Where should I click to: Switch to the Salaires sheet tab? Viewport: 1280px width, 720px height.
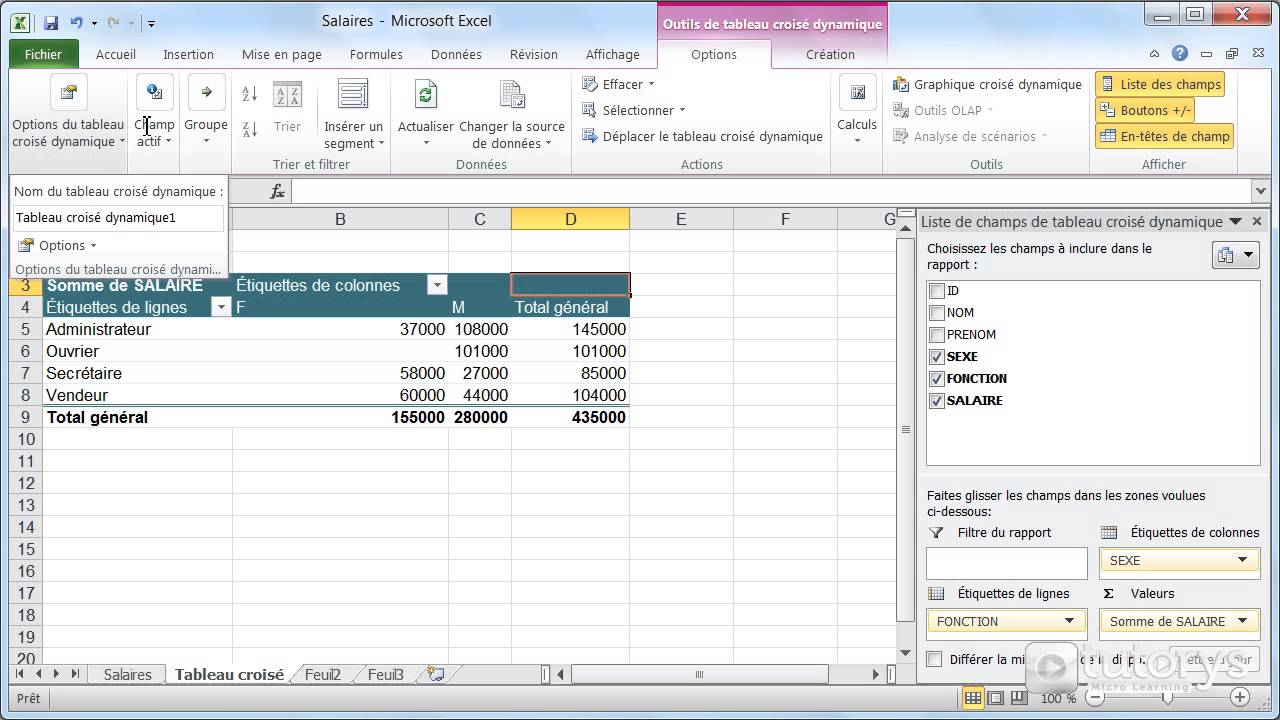128,675
